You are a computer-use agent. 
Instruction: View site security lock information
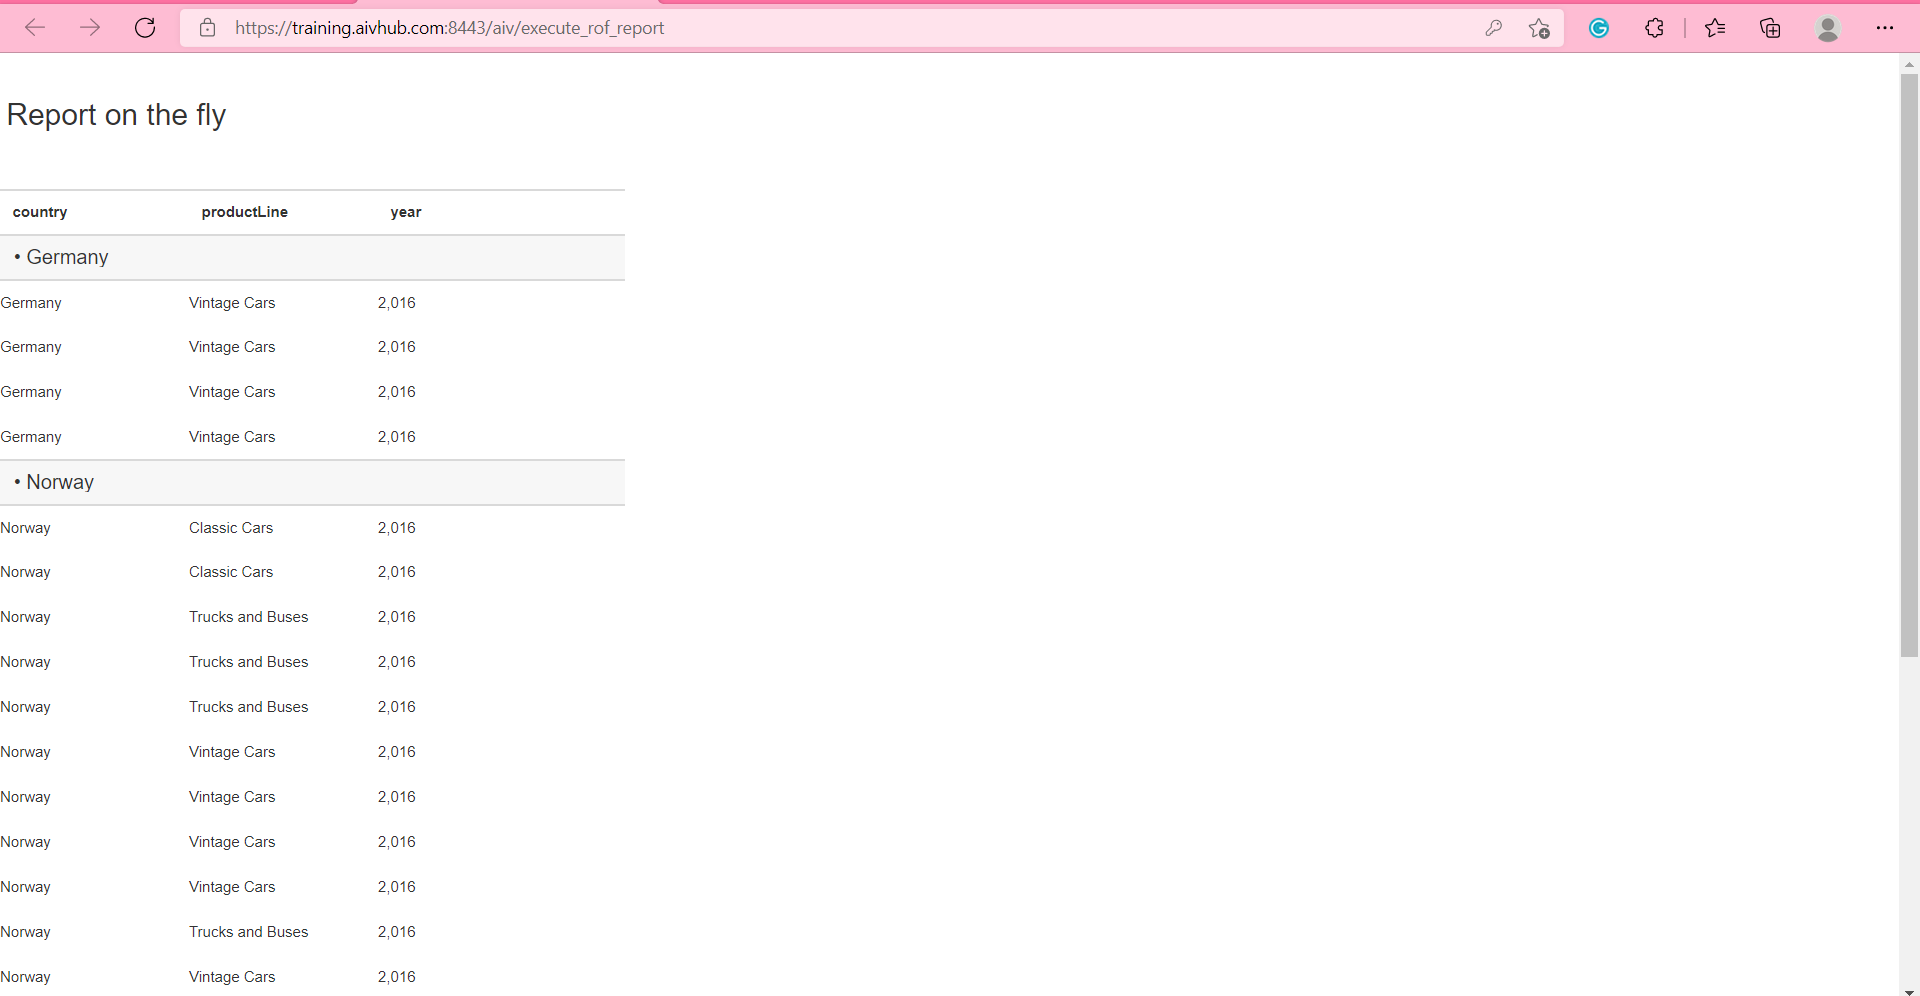tap(207, 28)
